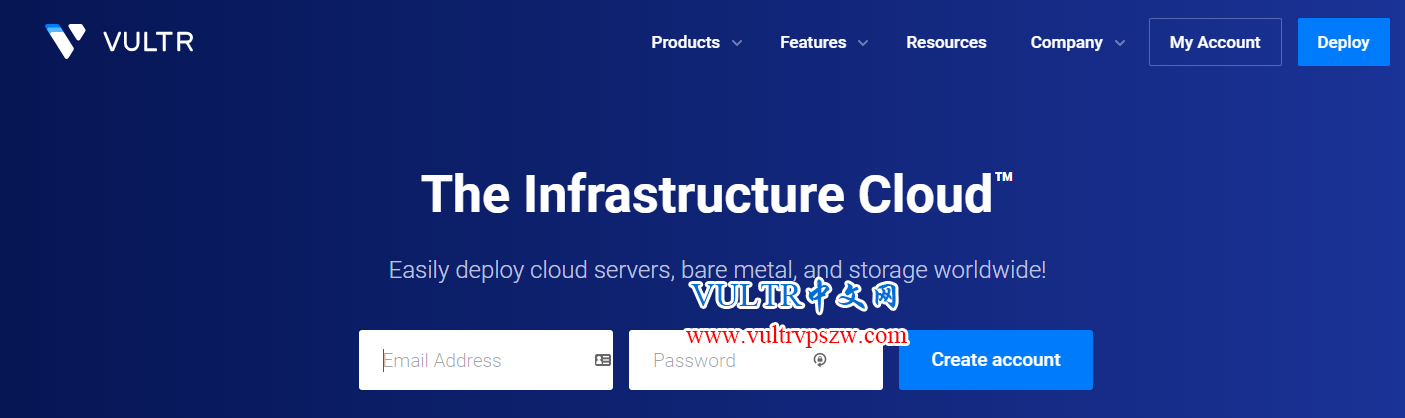Open My Account
Screen dimensions: 1405x418
1215,42
